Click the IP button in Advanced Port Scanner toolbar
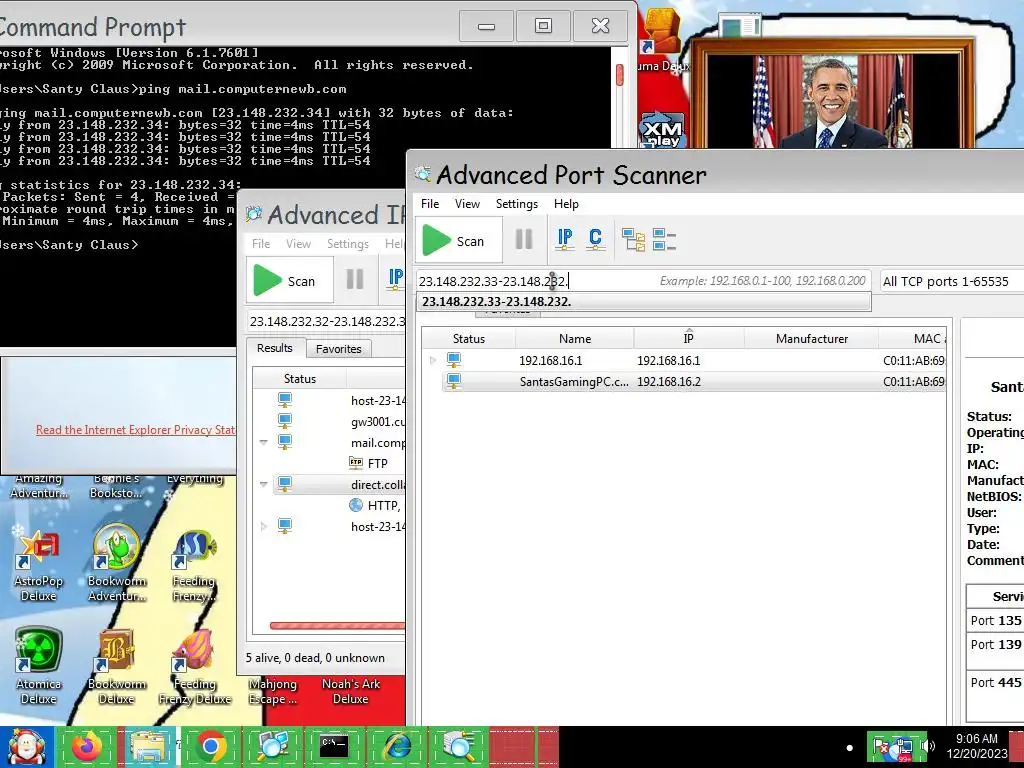 click(565, 239)
